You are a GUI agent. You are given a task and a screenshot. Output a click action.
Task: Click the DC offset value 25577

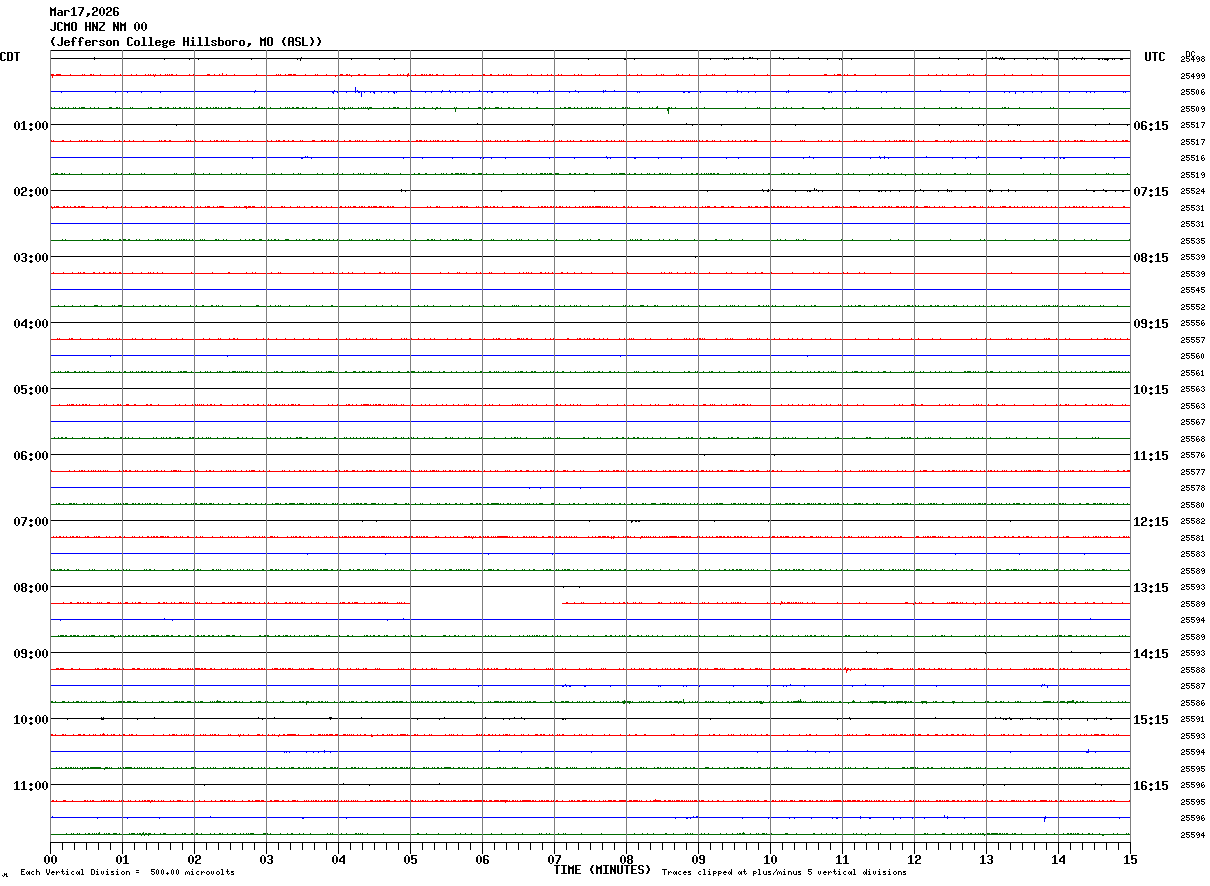pyautogui.click(x=1193, y=472)
